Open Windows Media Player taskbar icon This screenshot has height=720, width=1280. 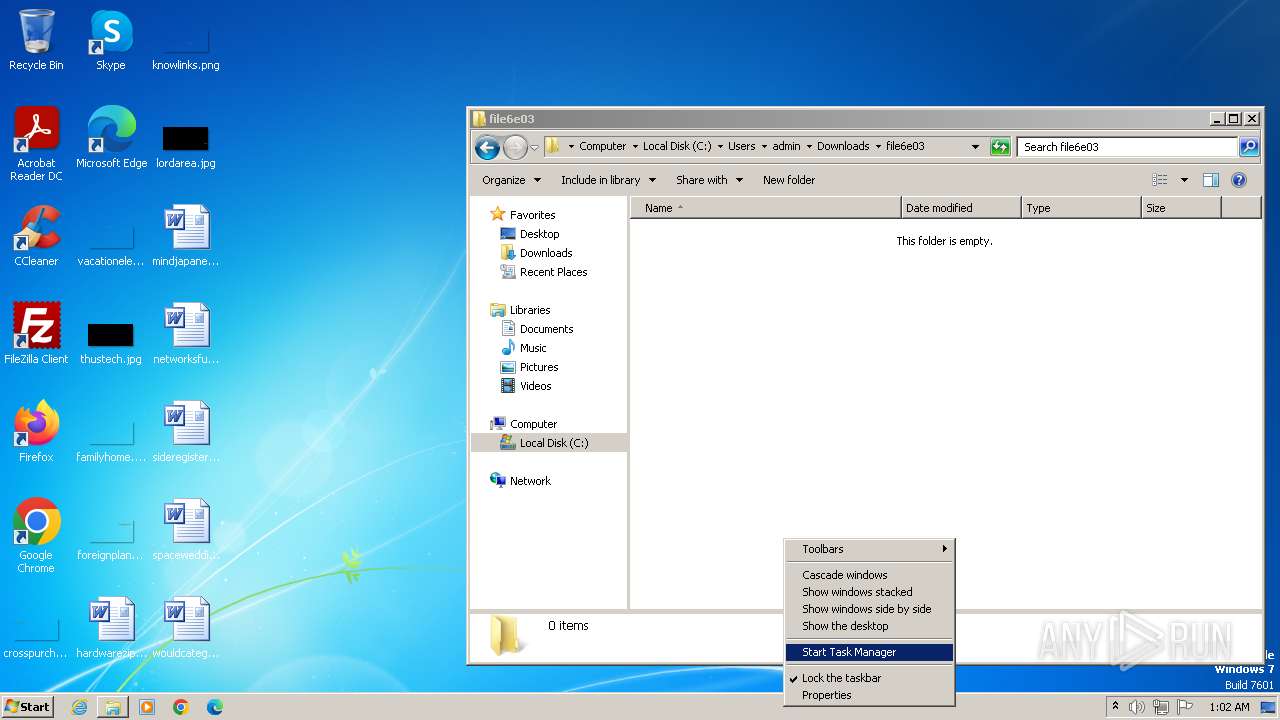[147, 707]
